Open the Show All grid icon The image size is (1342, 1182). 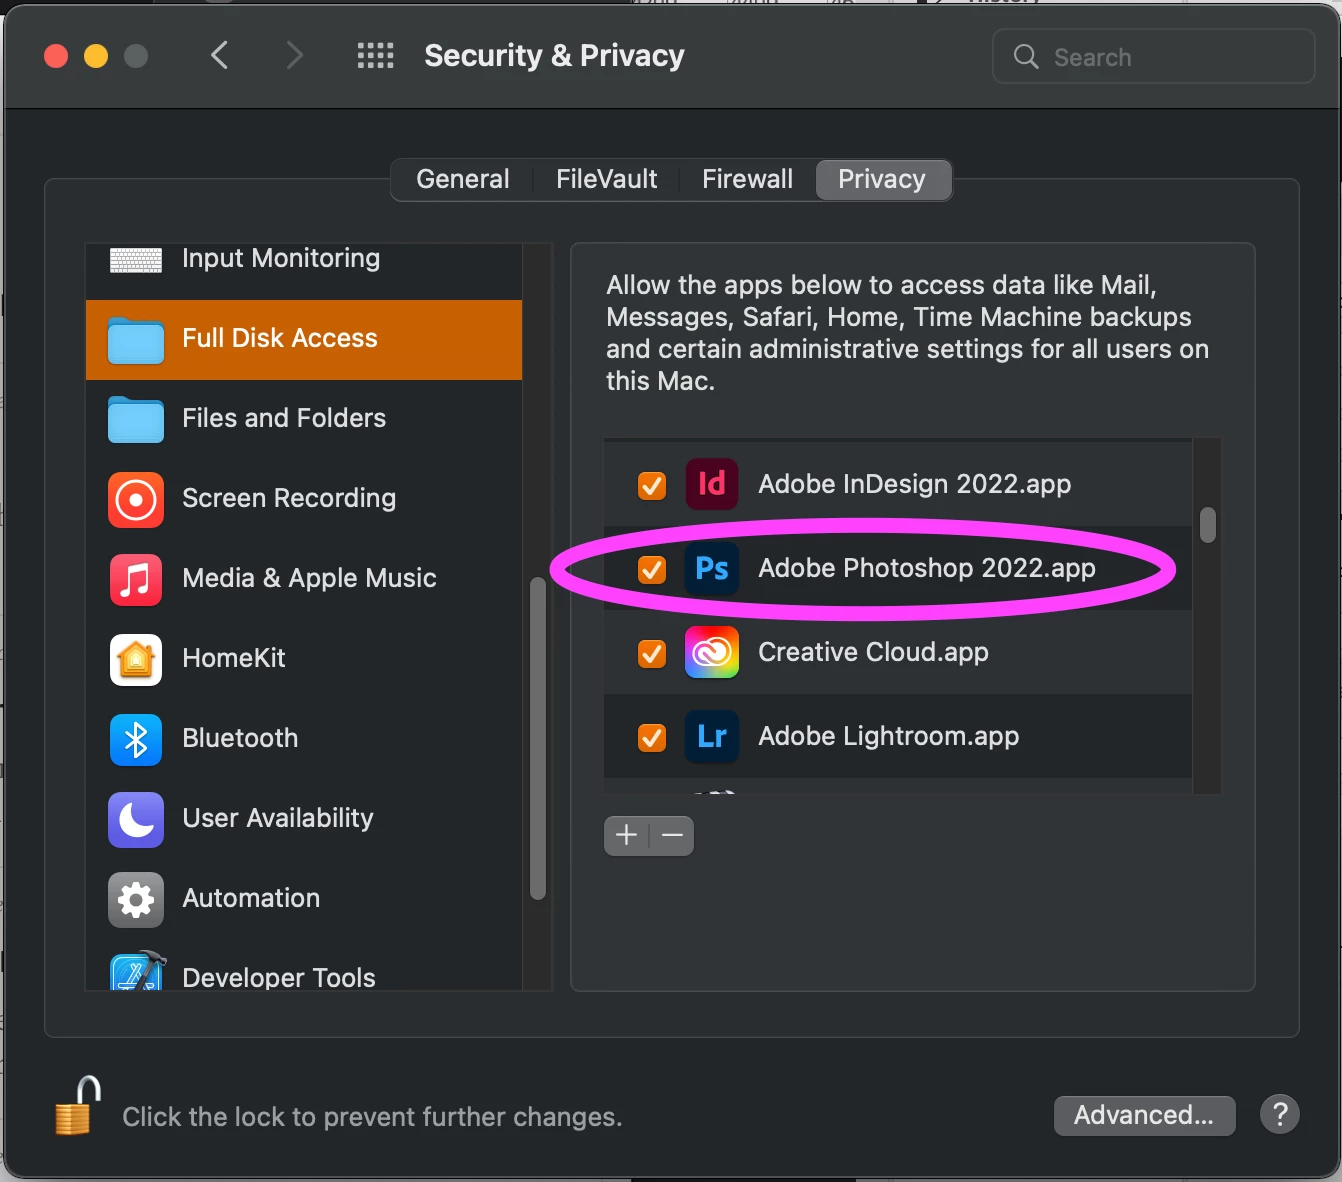click(x=376, y=56)
